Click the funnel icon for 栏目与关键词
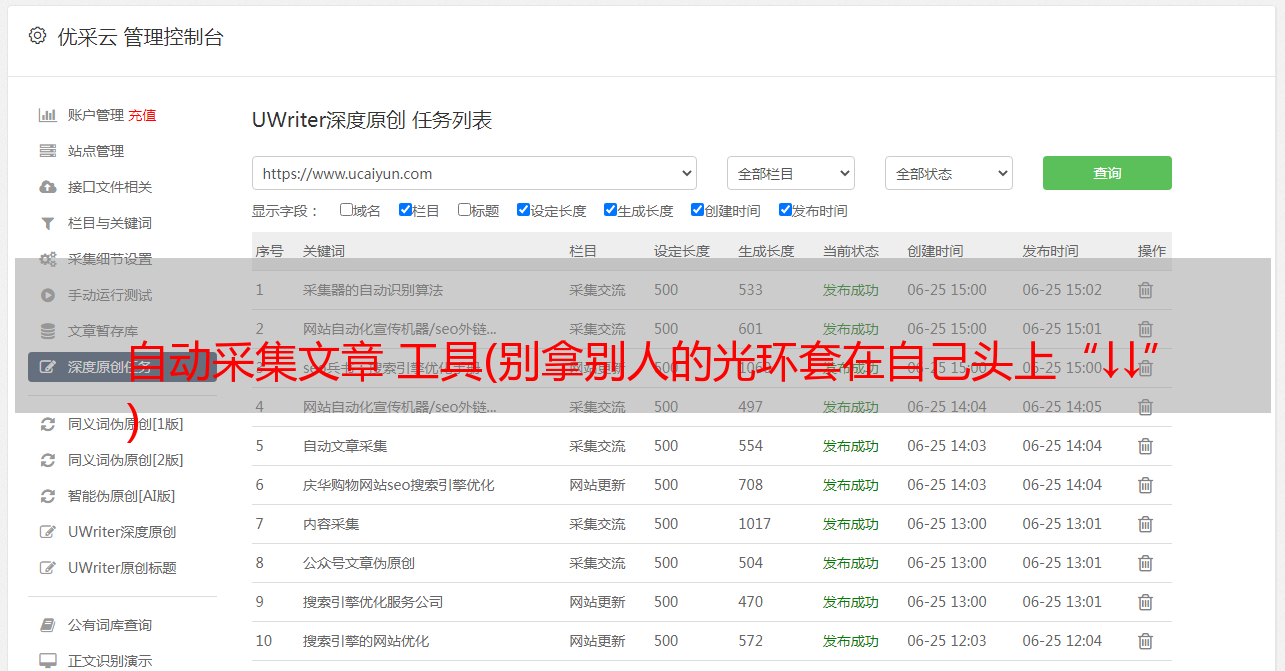Image resolution: width=1285 pixels, height=671 pixels. 47,223
